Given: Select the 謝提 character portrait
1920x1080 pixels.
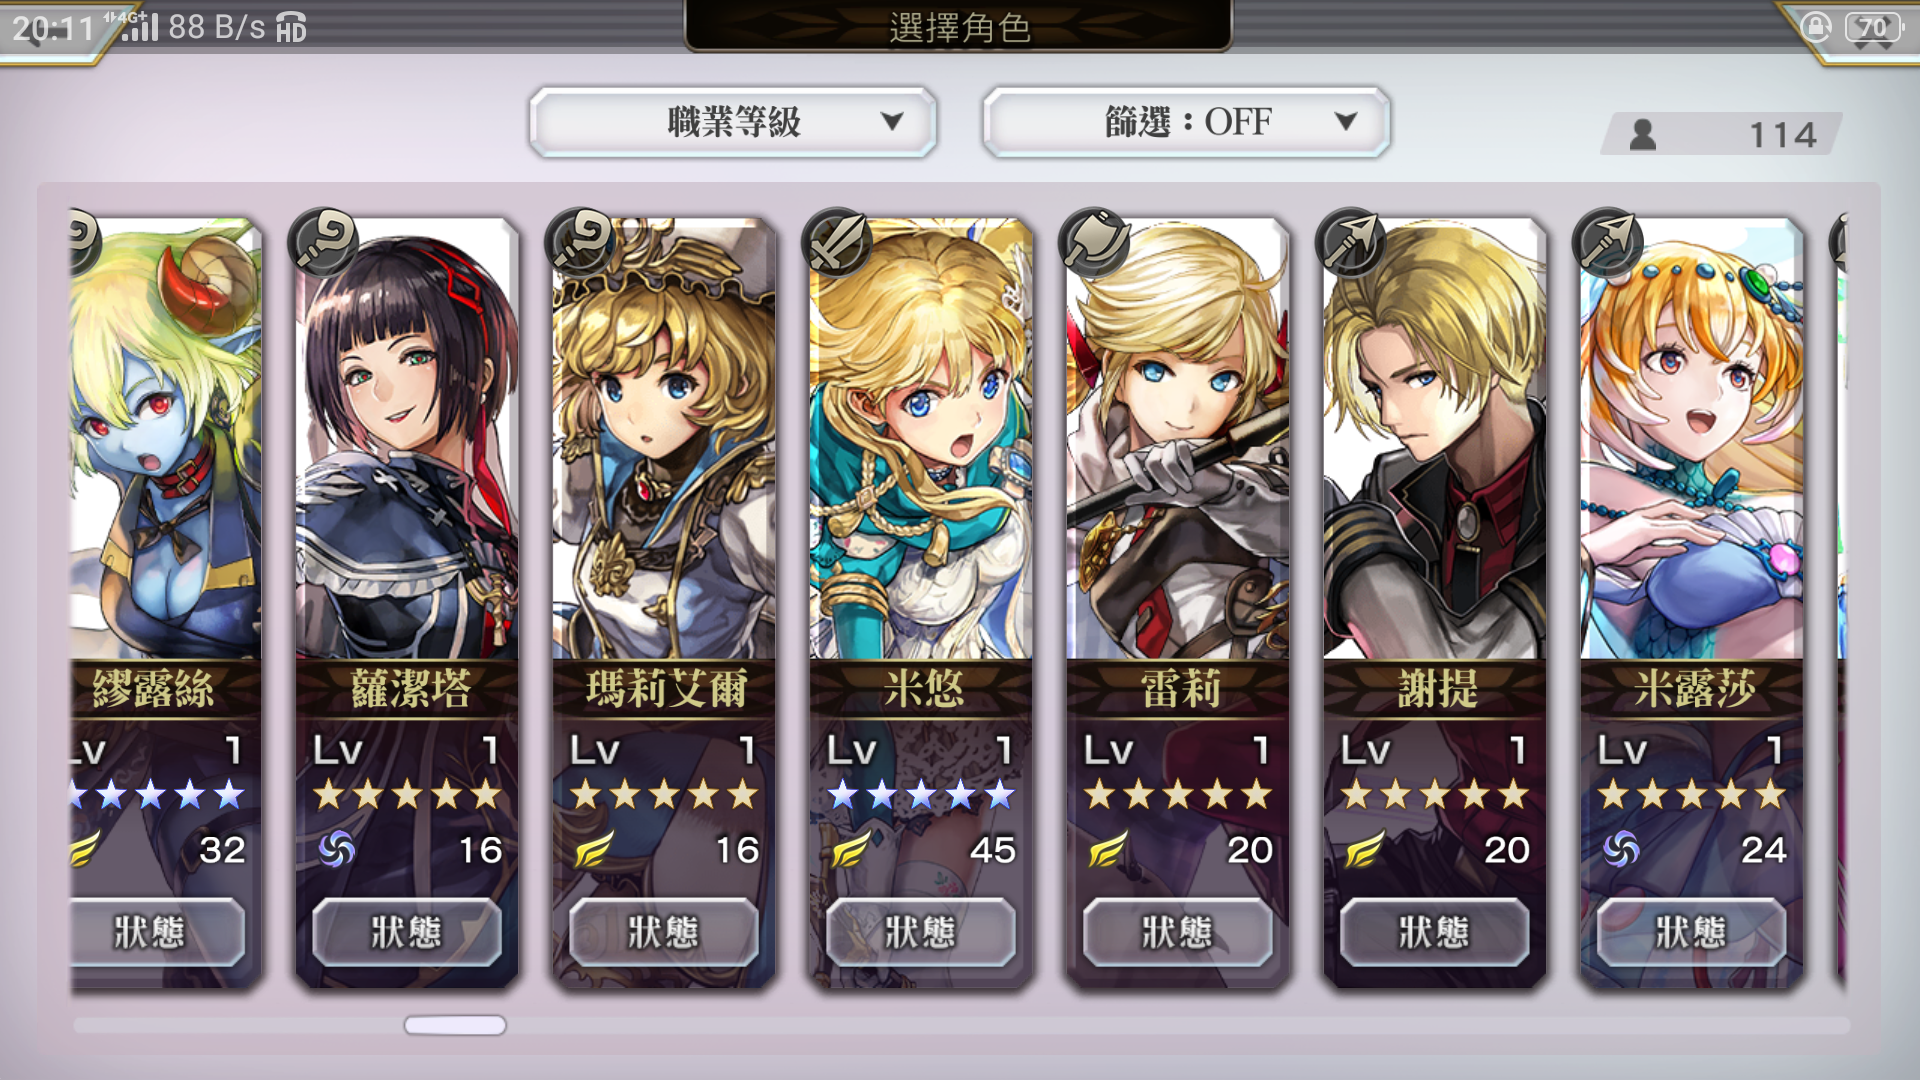Looking at the screenshot, I should (1435, 440).
